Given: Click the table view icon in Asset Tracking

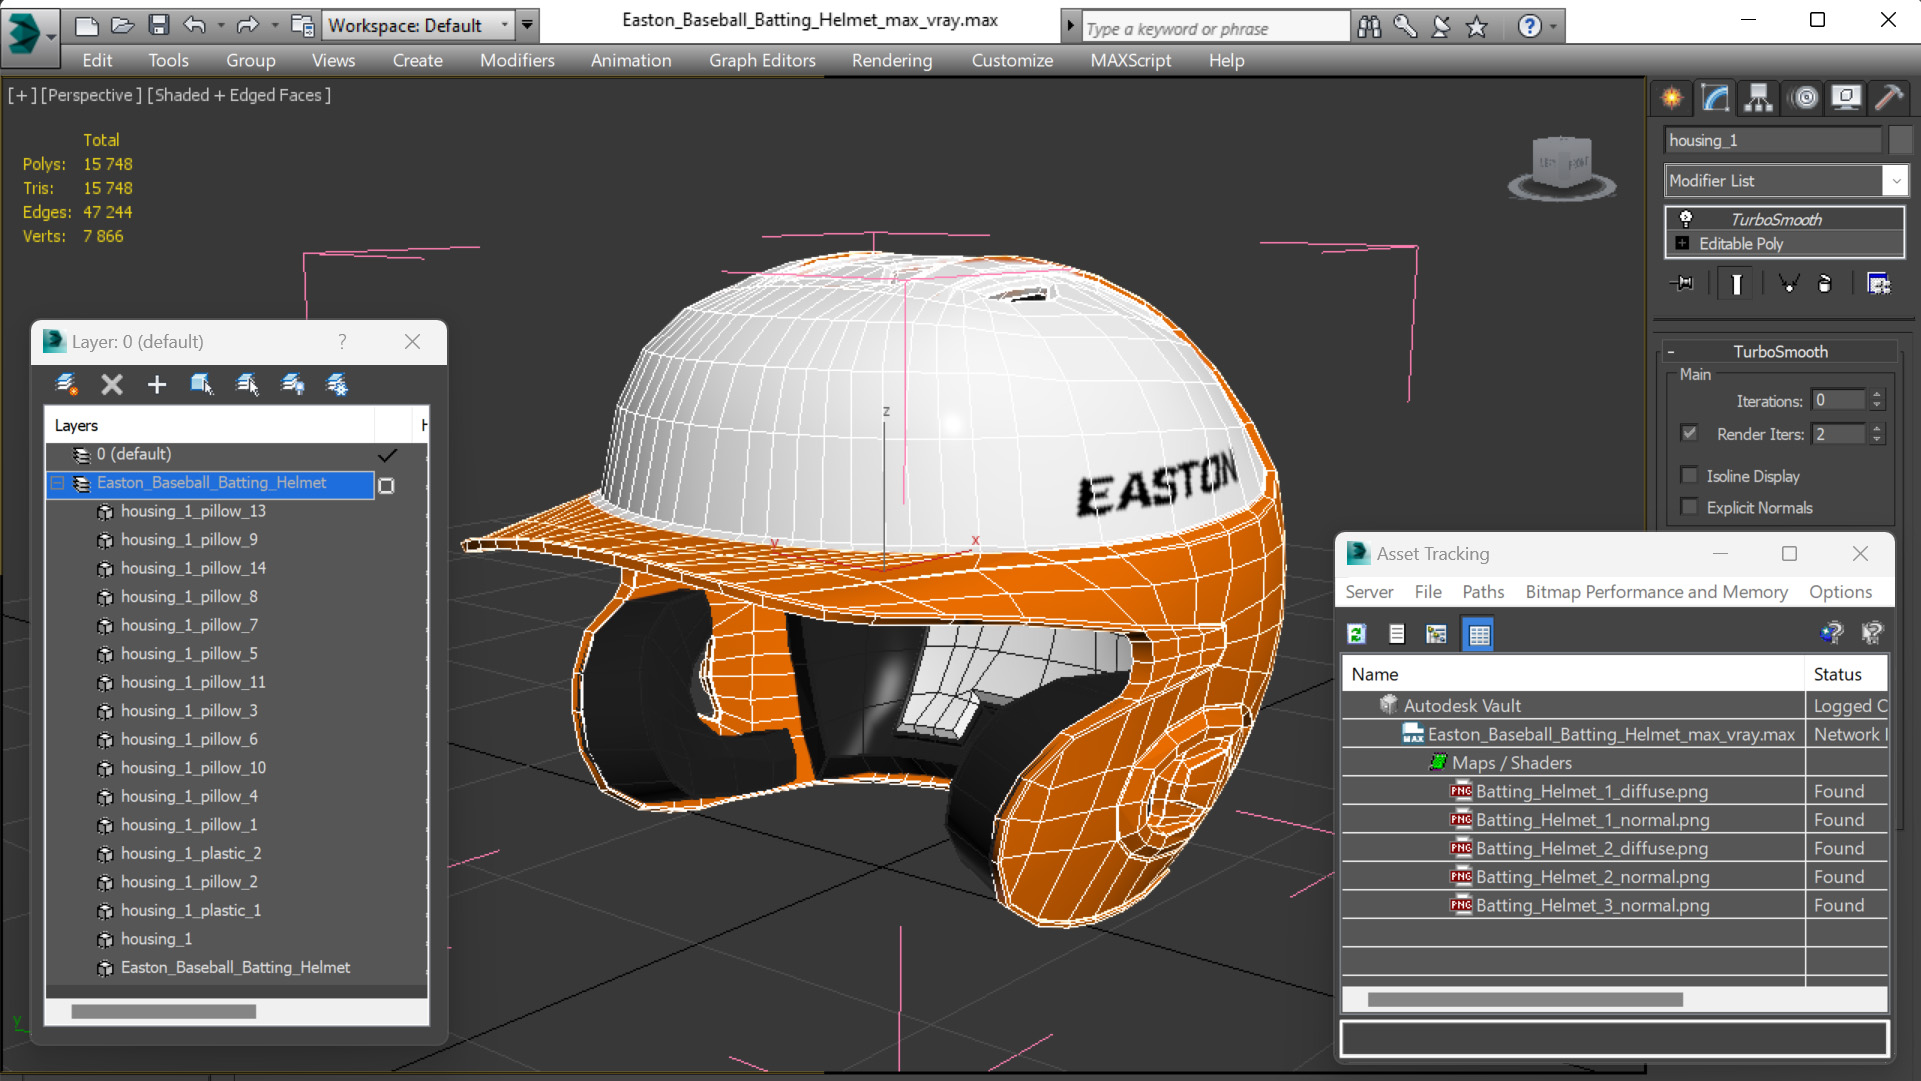Looking at the screenshot, I should (1478, 634).
